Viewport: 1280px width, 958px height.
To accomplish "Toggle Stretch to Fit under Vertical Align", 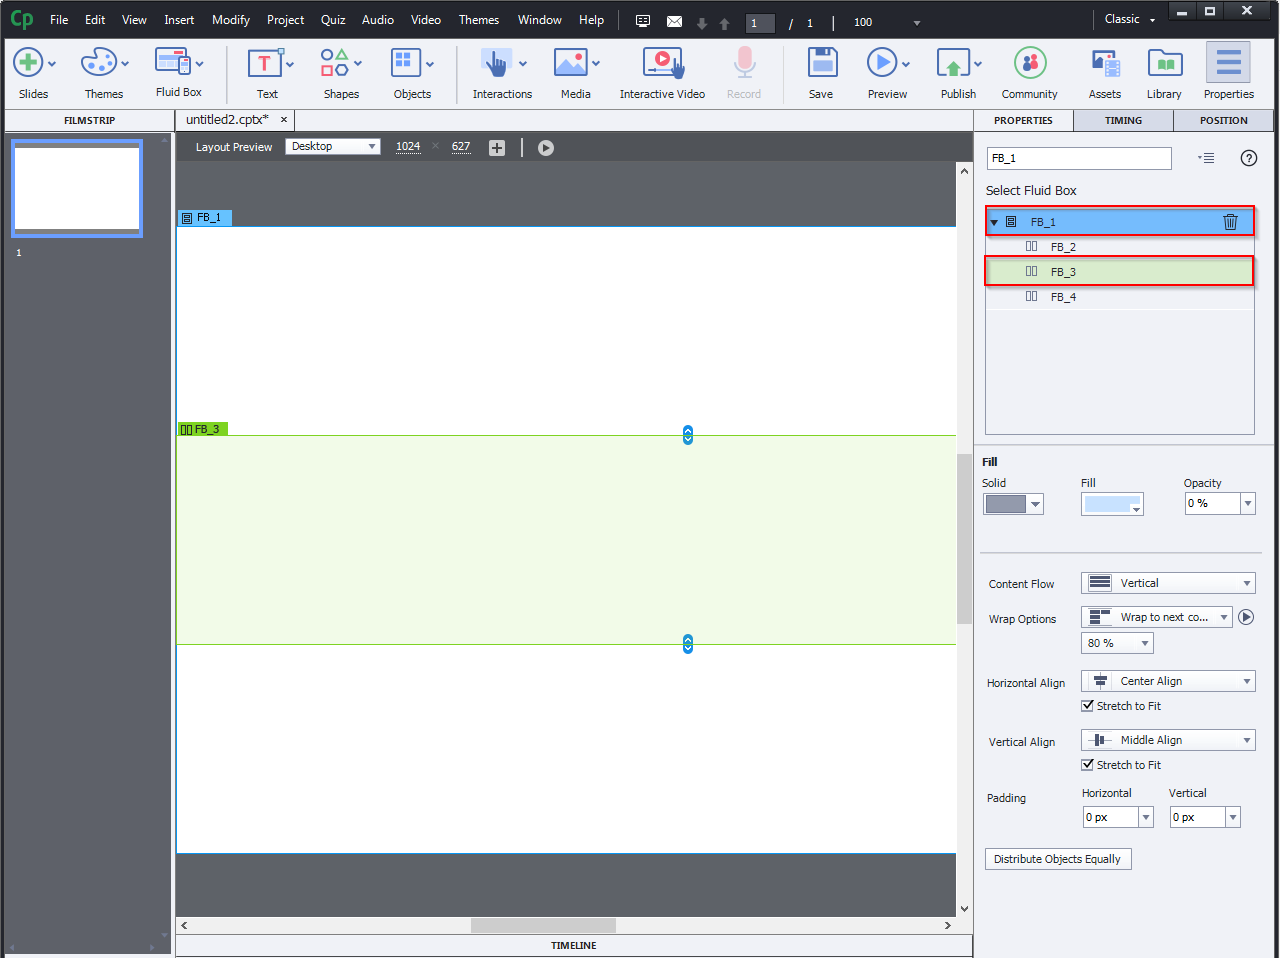I will point(1088,765).
